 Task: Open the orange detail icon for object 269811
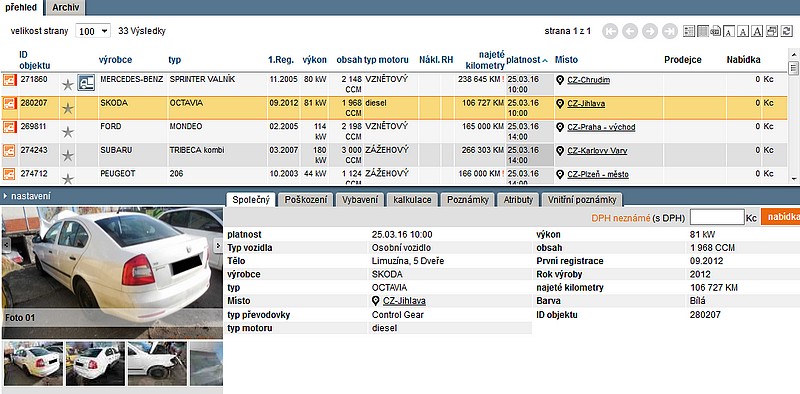(9, 127)
